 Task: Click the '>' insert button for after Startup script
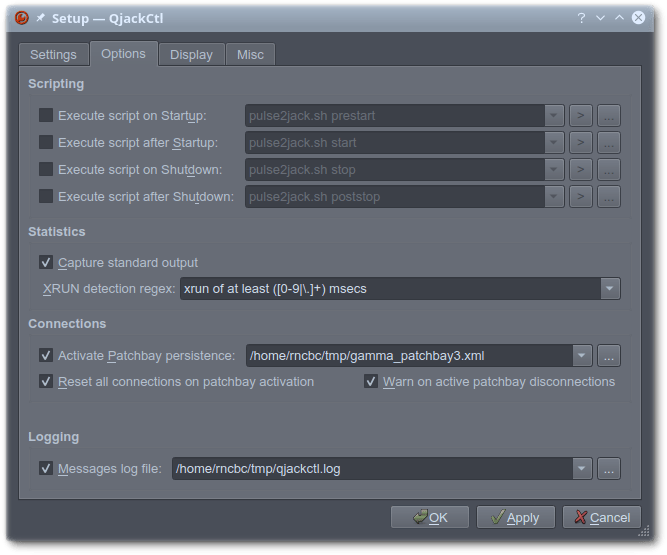pos(581,142)
